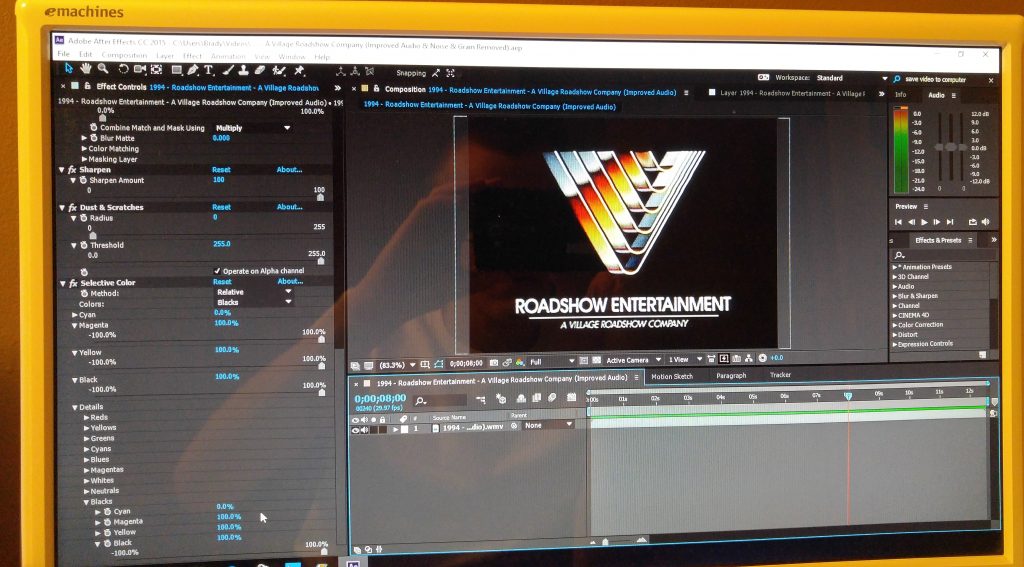Mute layer 1 audio speaker switch

(364, 430)
